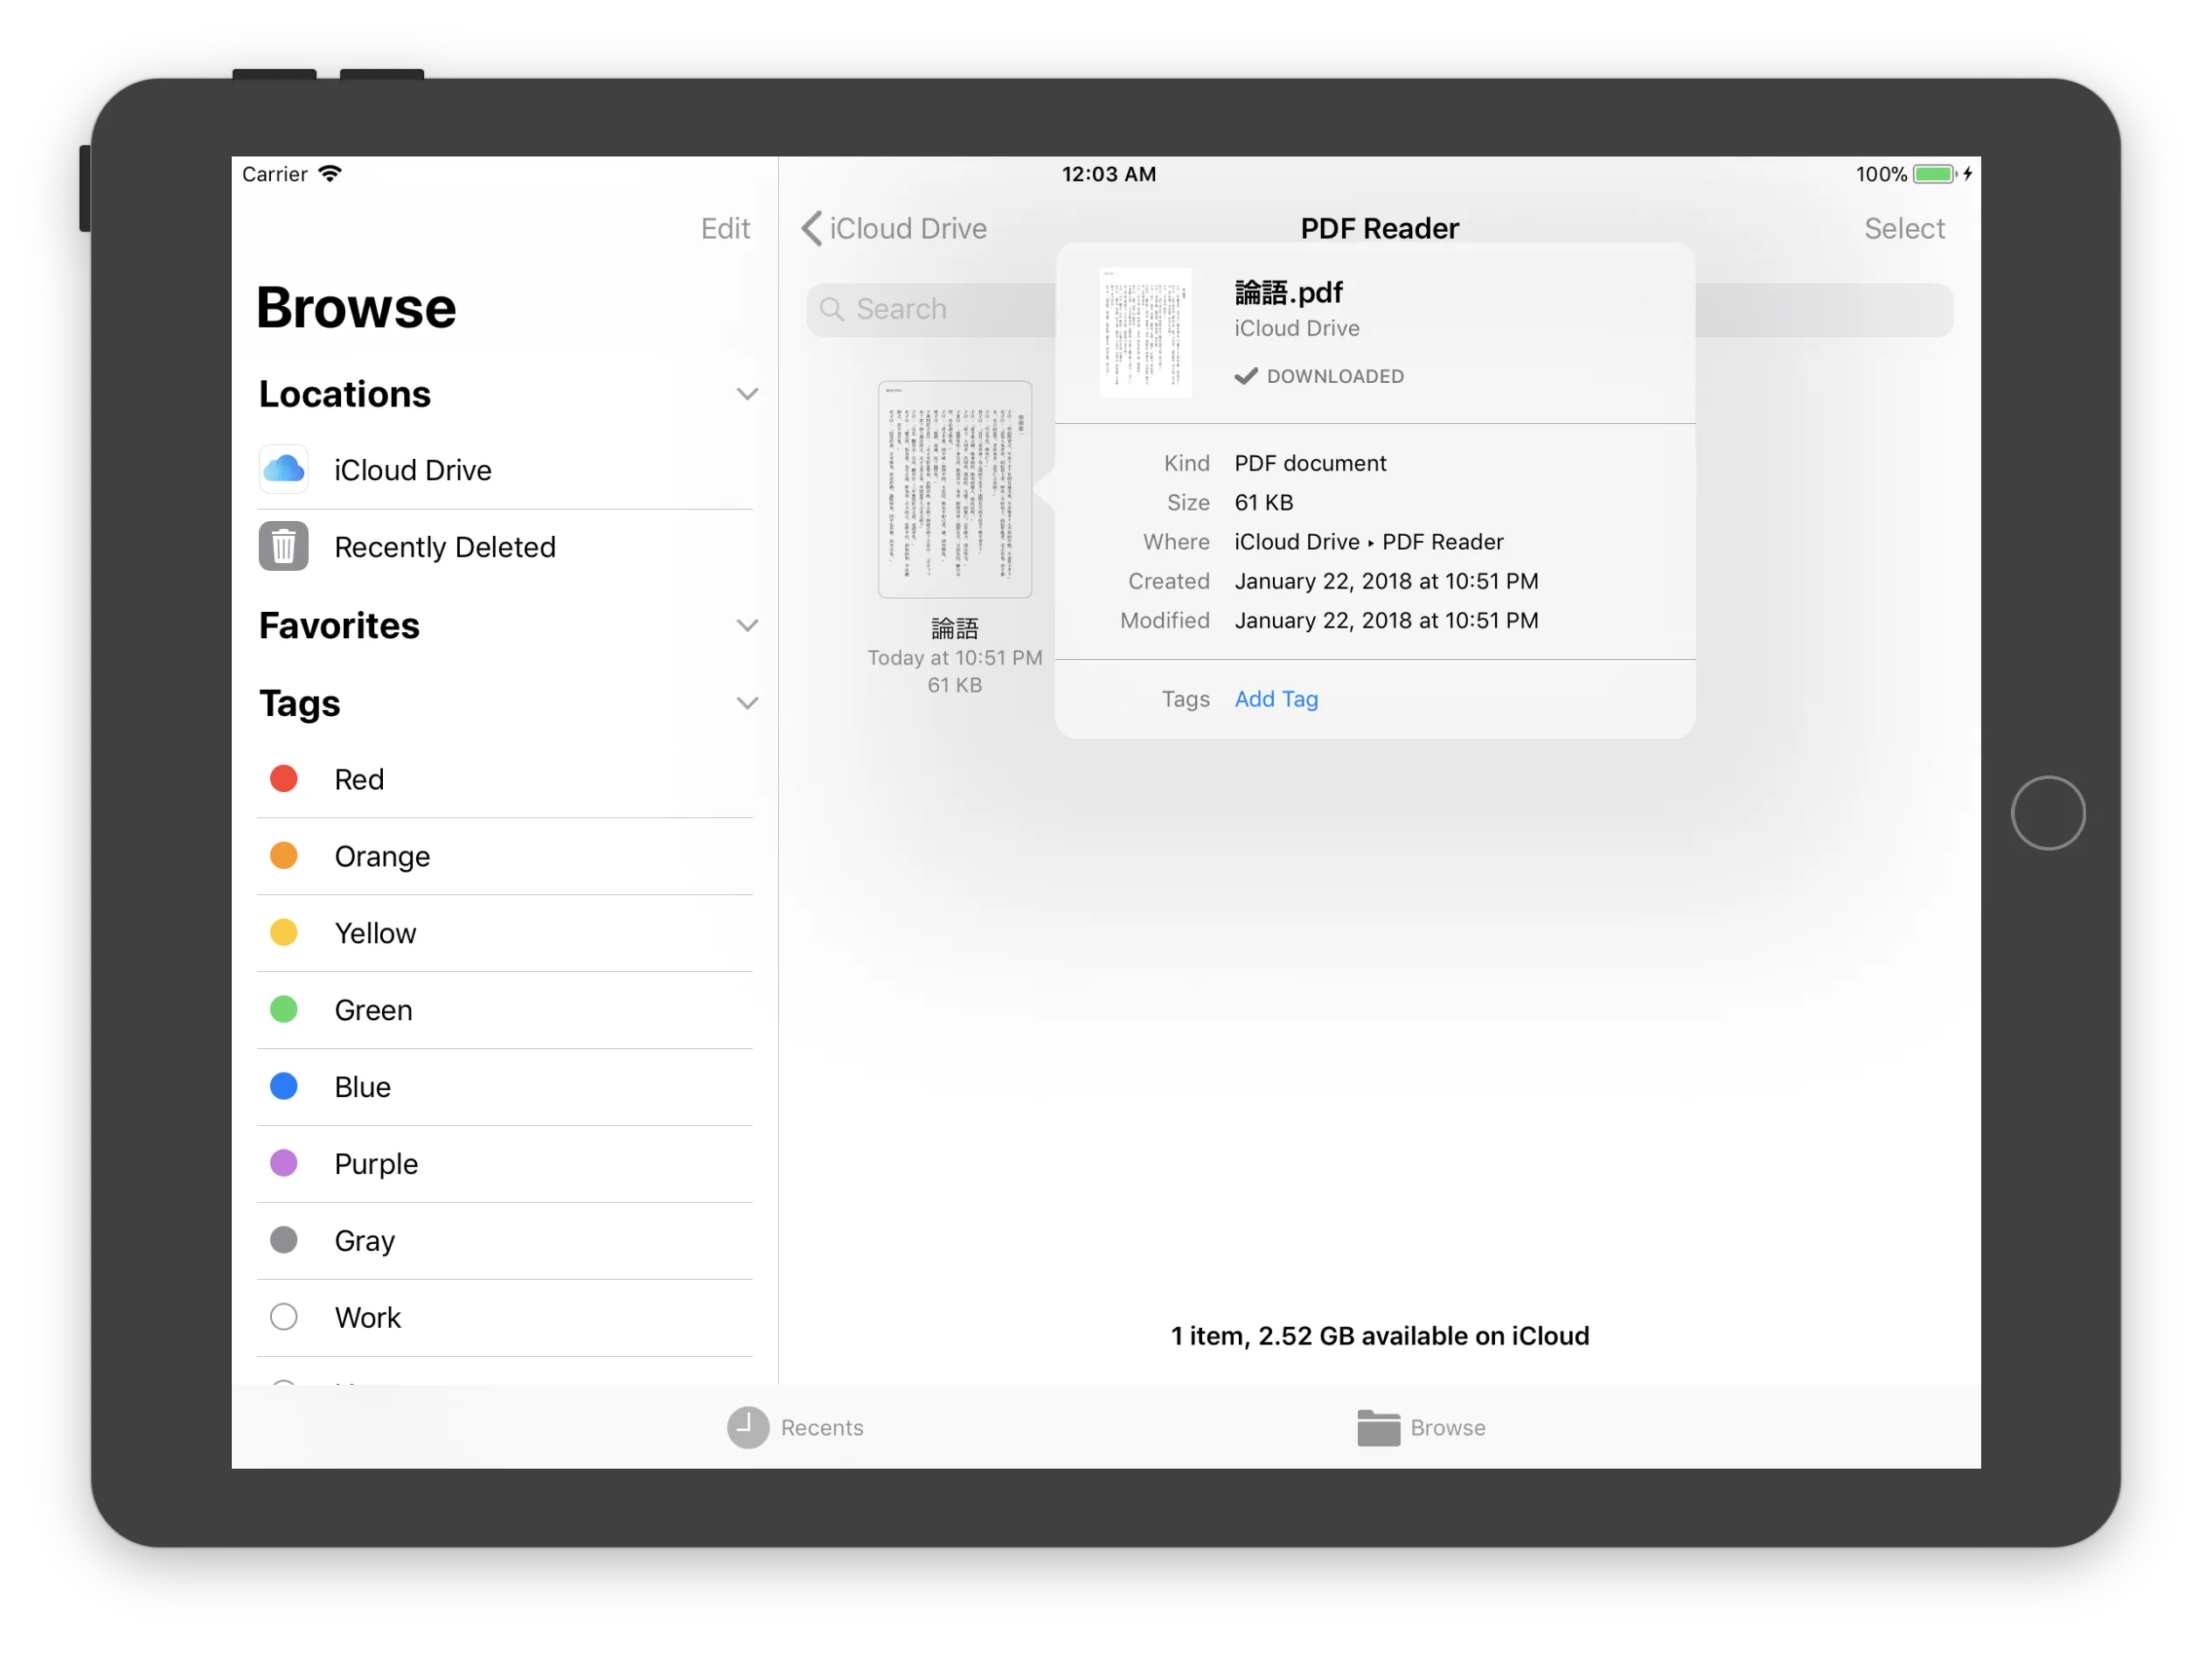
Task: Open the Recently Deleted trash icon
Action: click(284, 546)
